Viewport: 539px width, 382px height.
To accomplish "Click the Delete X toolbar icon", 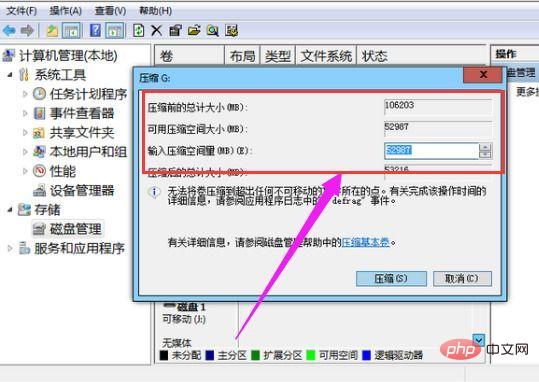I will pyautogui.click(x=157, y=31).
